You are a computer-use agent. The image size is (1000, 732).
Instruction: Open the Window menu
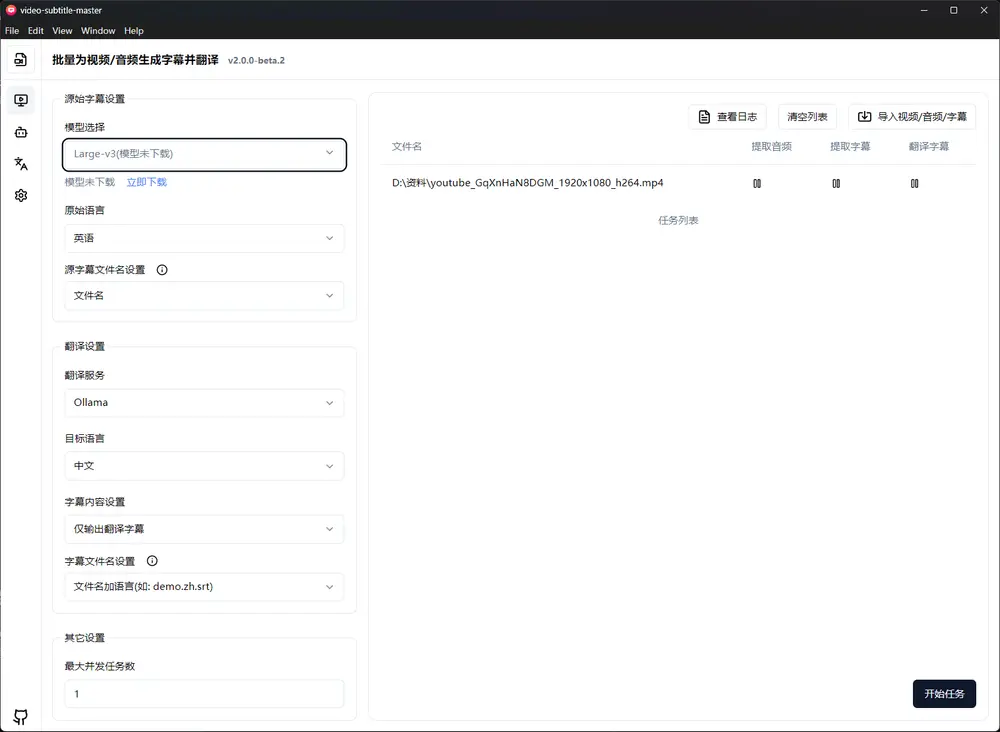(98, 31)
